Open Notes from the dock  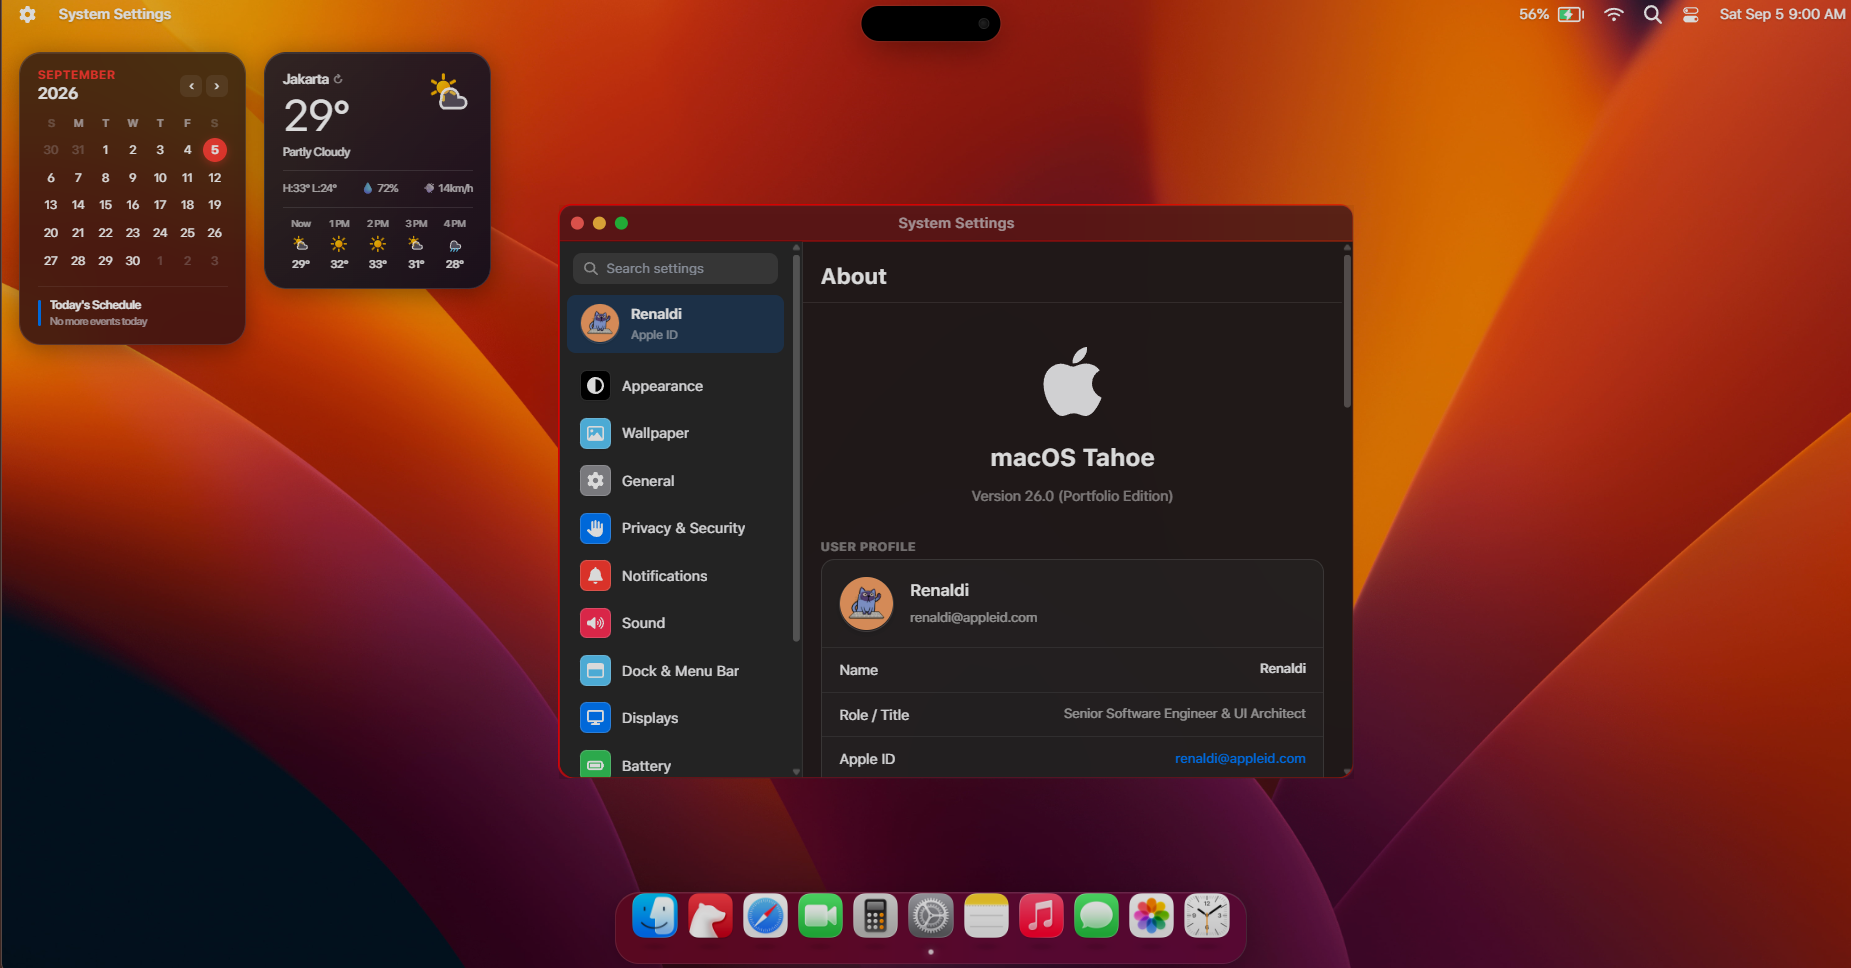pyautogui.click(x=986, y=915)
